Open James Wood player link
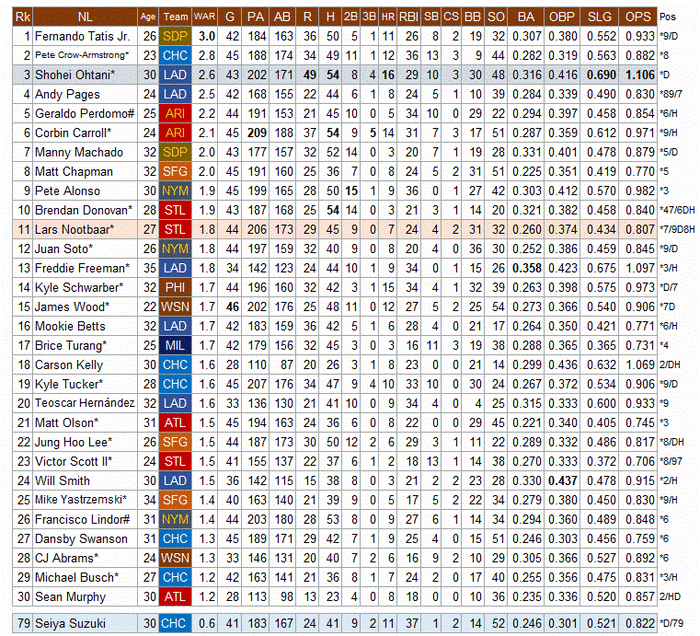The height and width of the screenshot is (636, 700). tap(70, 307)
